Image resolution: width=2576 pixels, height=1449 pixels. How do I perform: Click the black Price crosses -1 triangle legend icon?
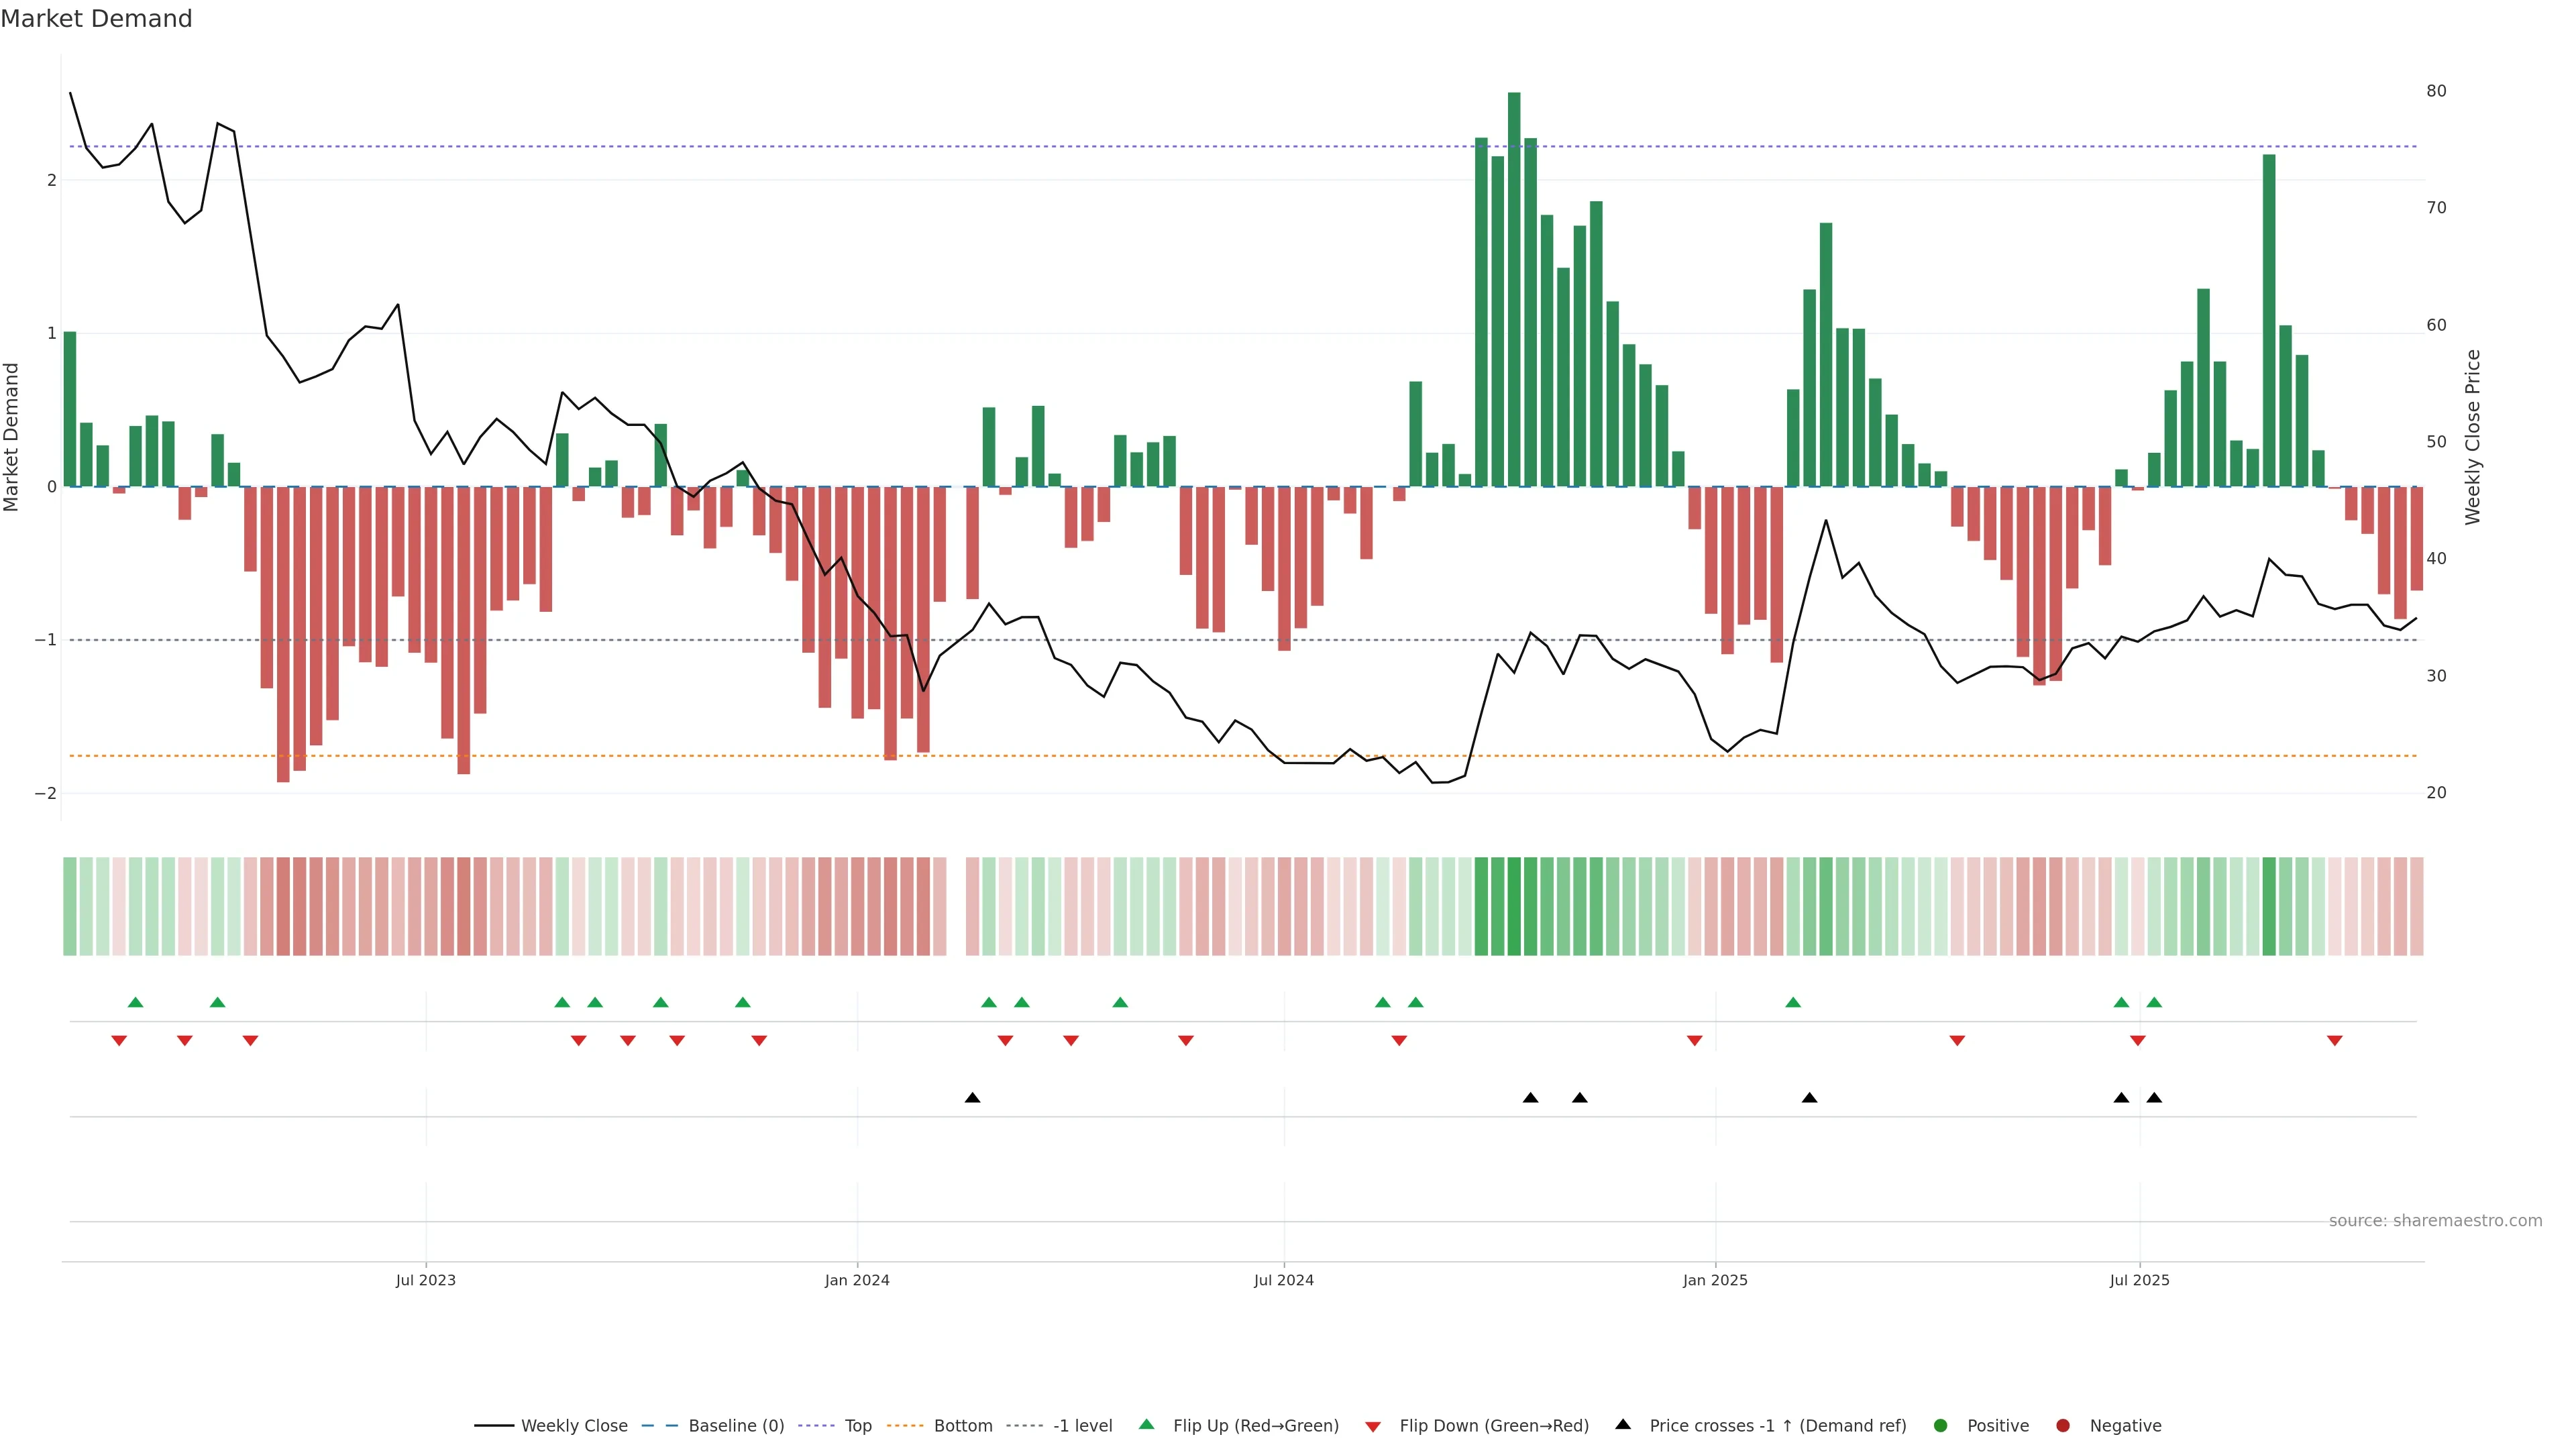(1623, 1425)
